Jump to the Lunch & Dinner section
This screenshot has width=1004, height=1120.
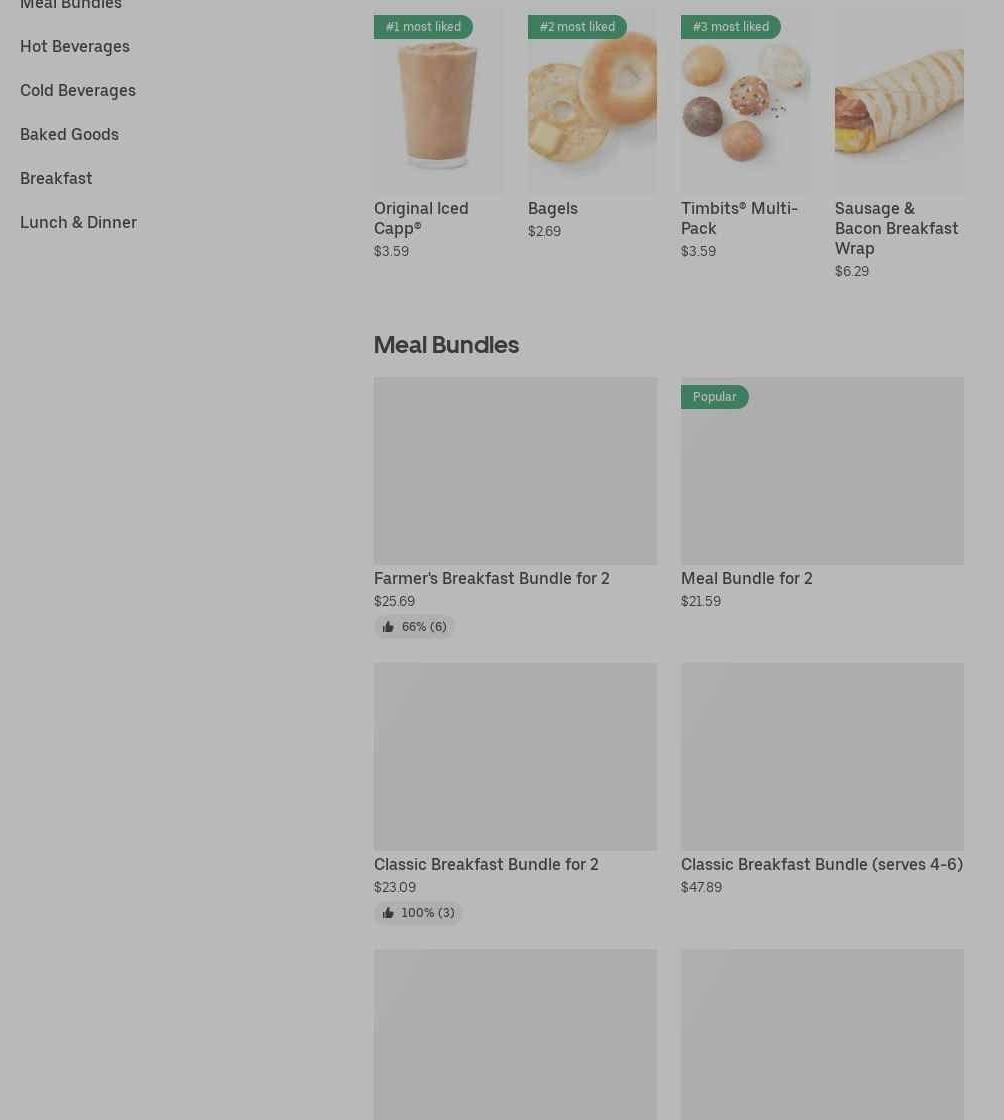pyautogui.click(x=79, y=222)
